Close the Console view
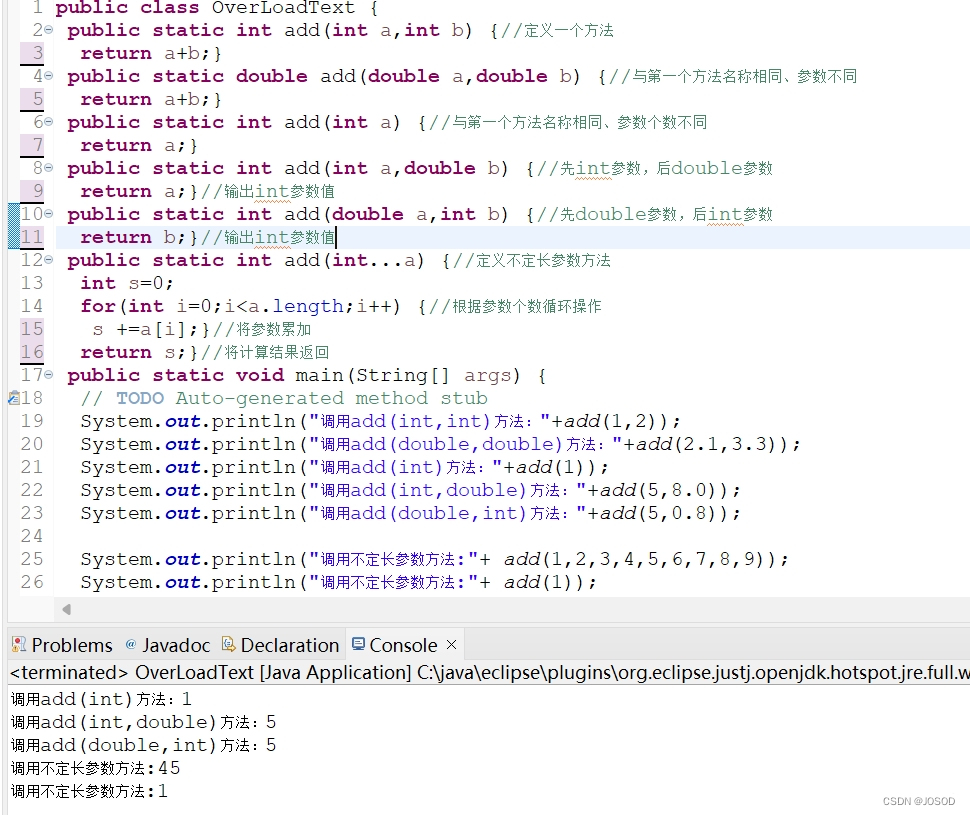 (452, 645)
